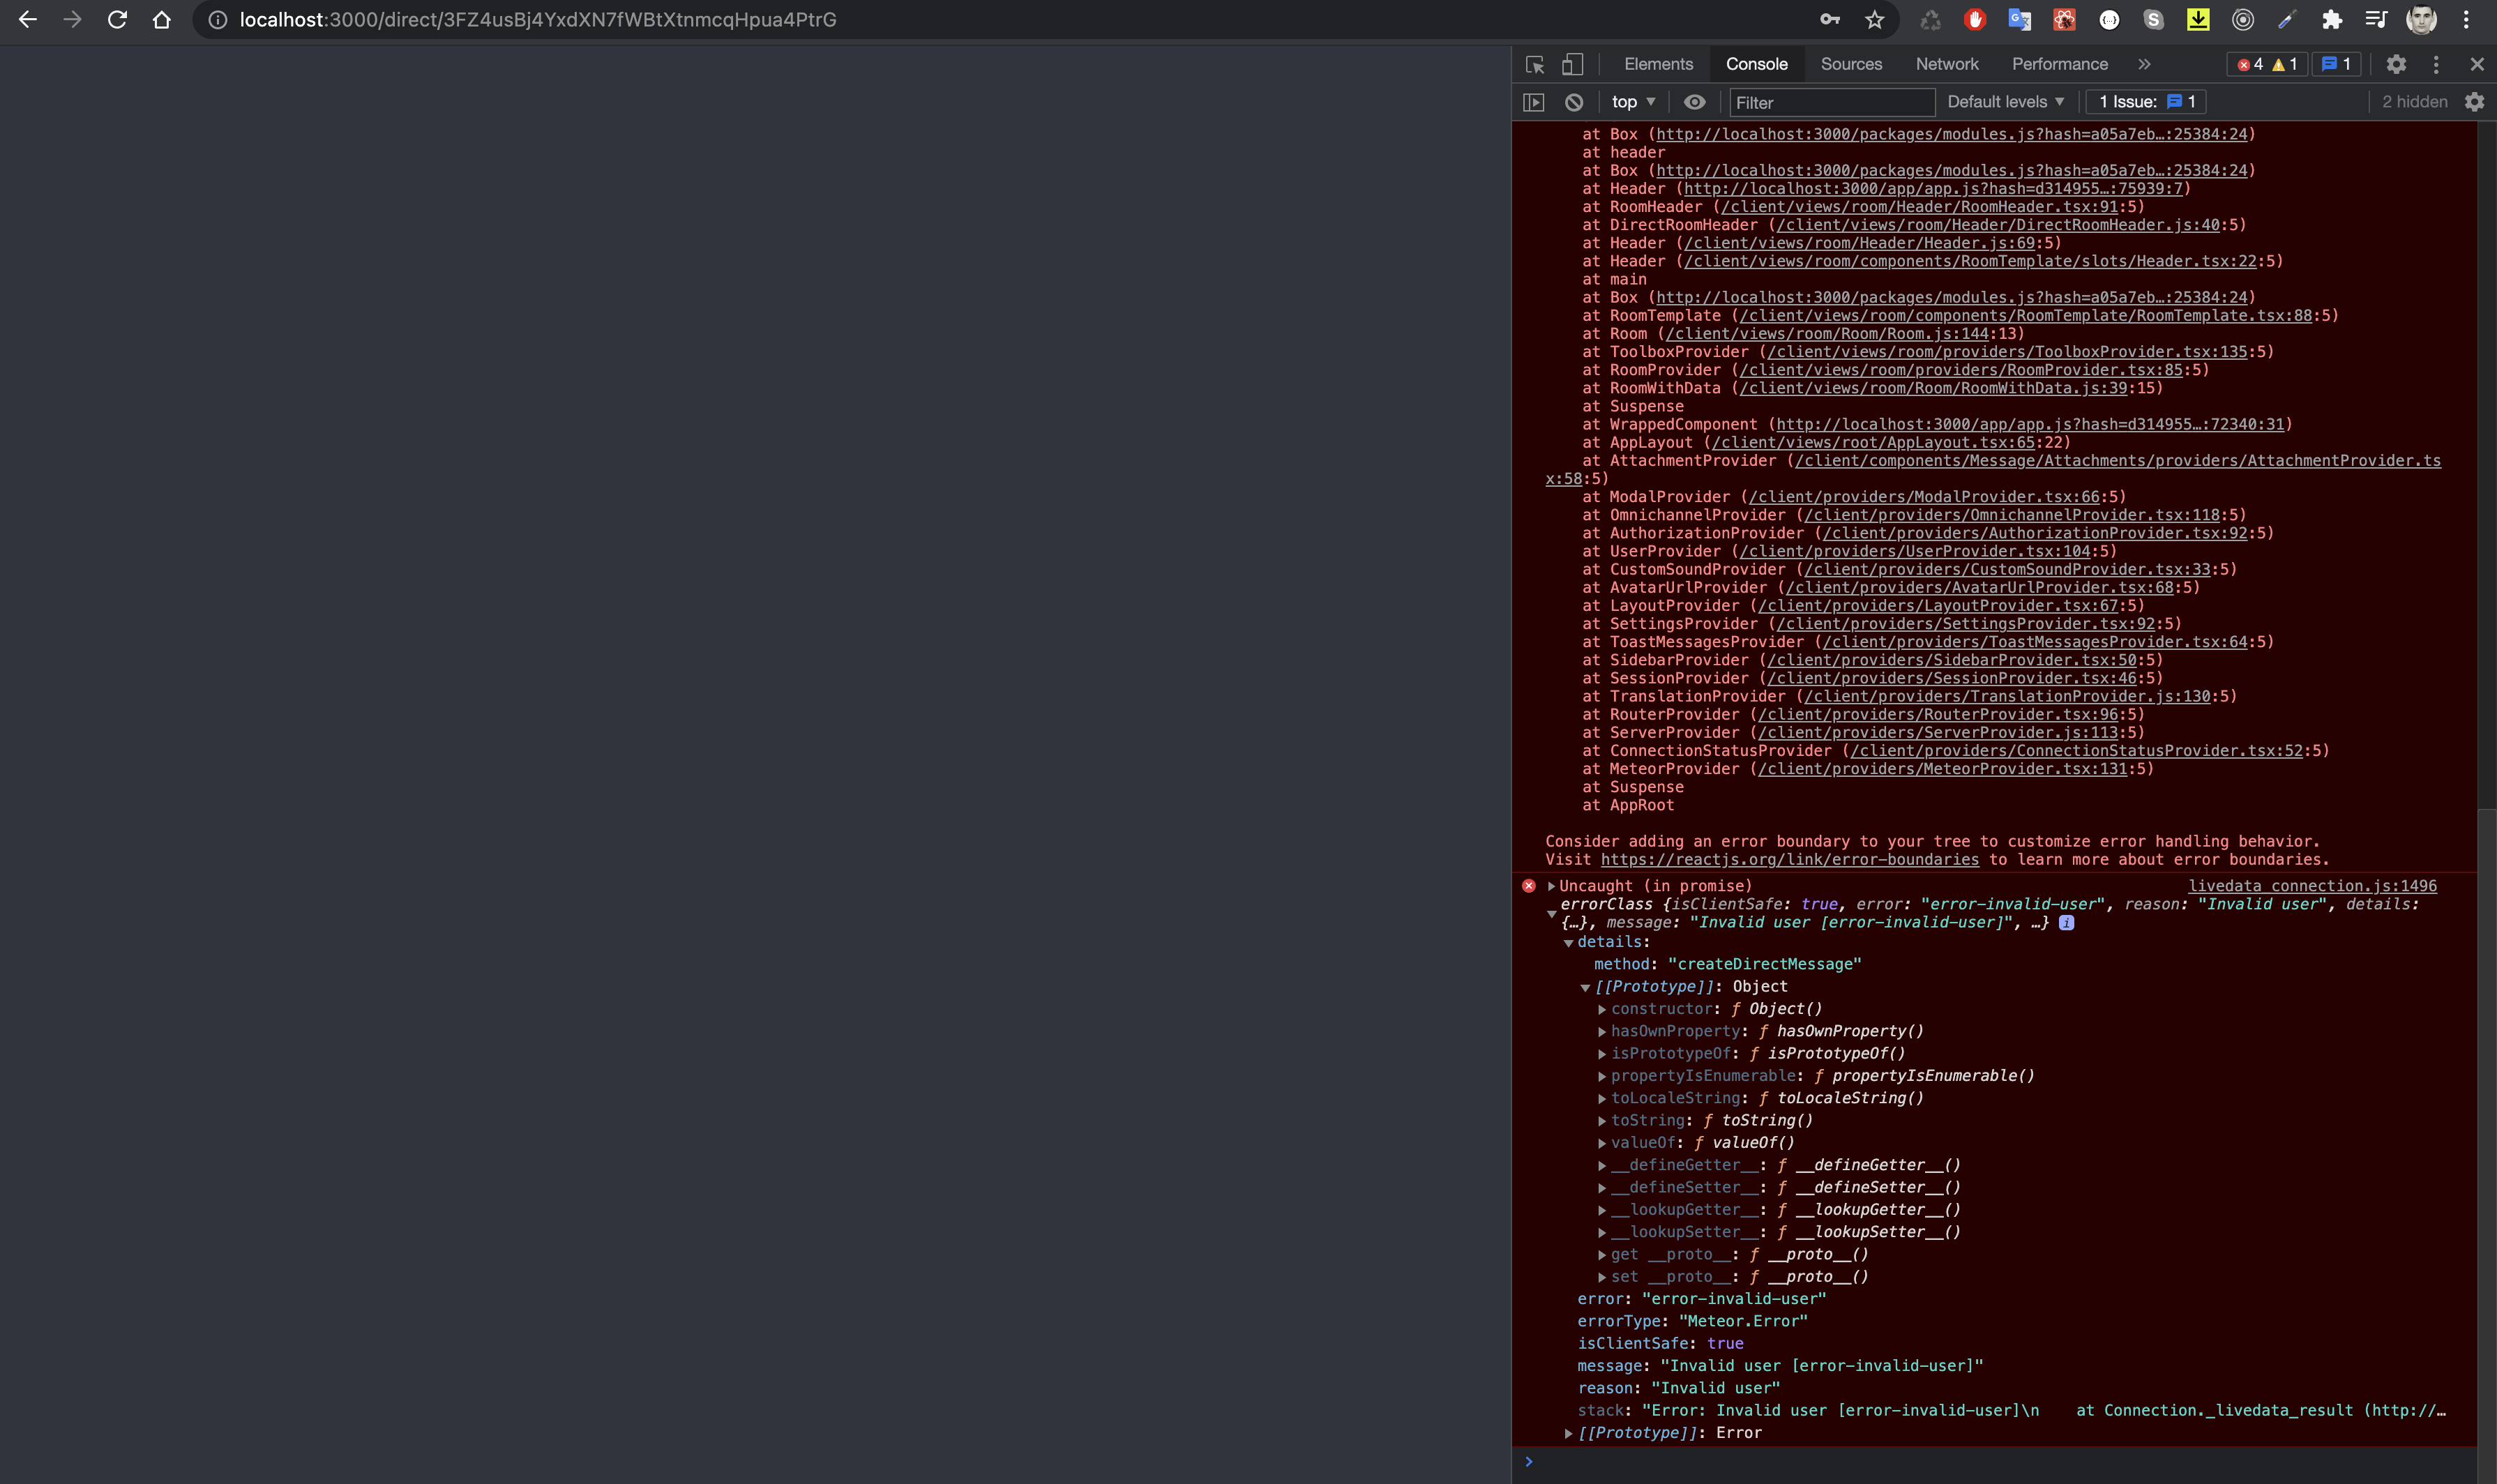Expand [[Prototype]]: Error node
Screen dimensions: 2497x1484
pos(1568,1434)
